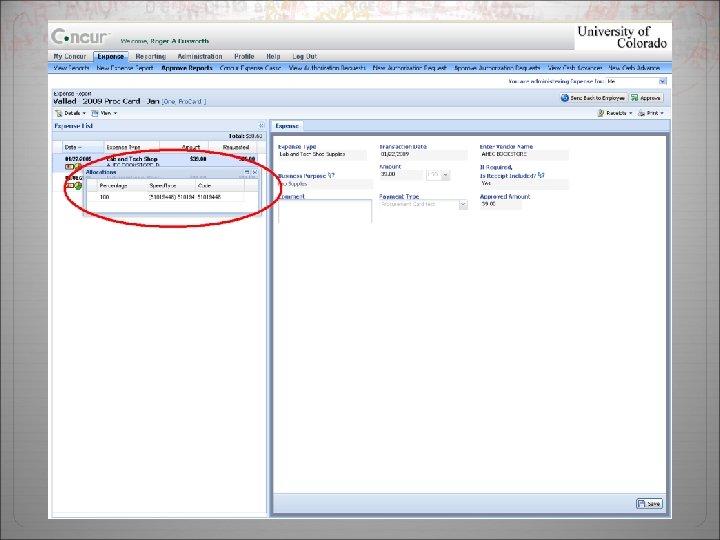720x540 pixels.
Task: Click the Vendor Name field
Action: pyautogui.click(x=524, y=155)
